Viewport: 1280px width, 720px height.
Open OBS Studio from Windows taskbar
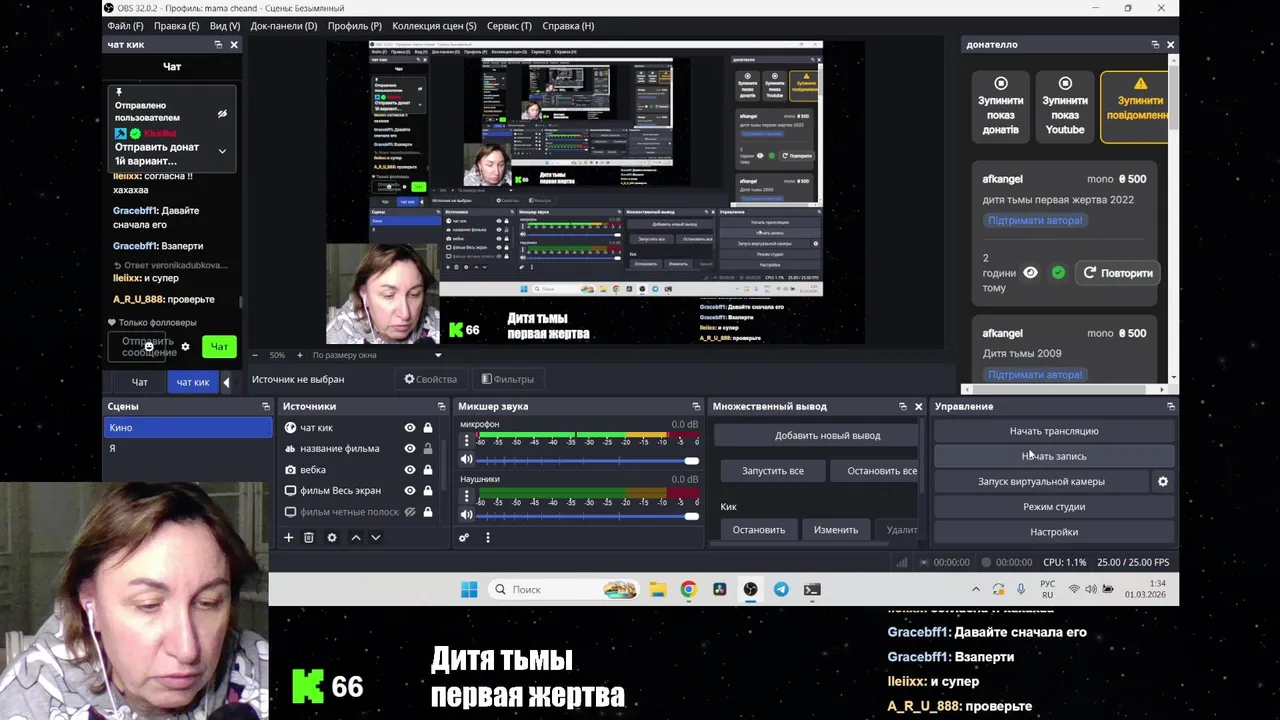pos(750,589)
